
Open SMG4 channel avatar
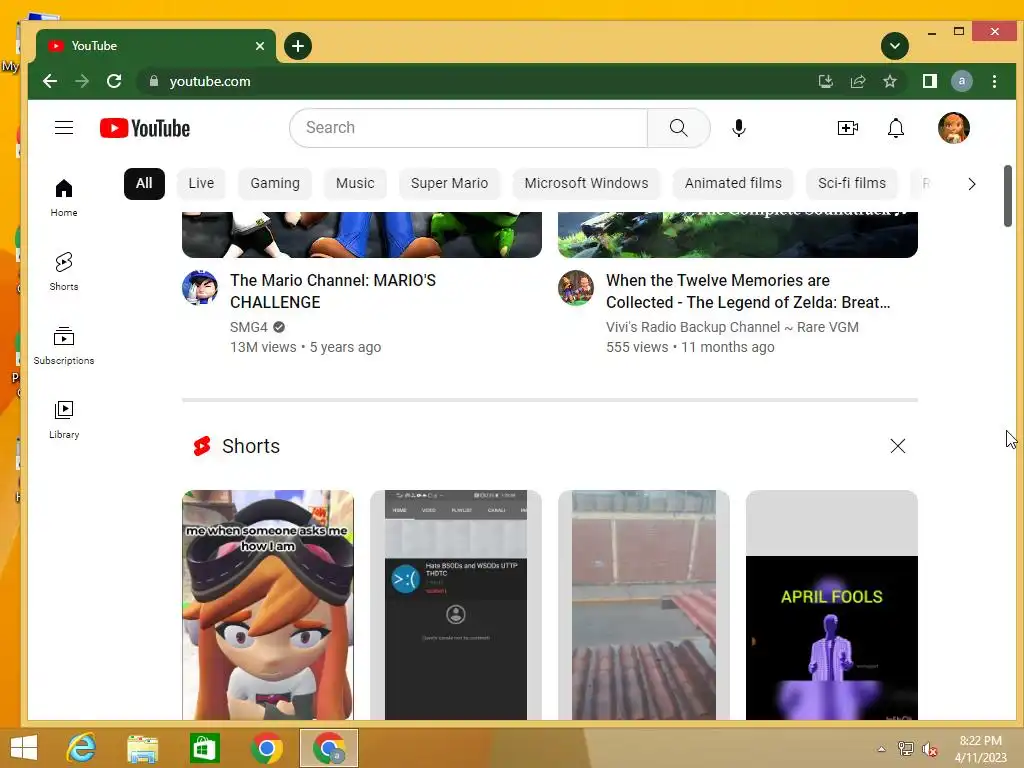200,287
